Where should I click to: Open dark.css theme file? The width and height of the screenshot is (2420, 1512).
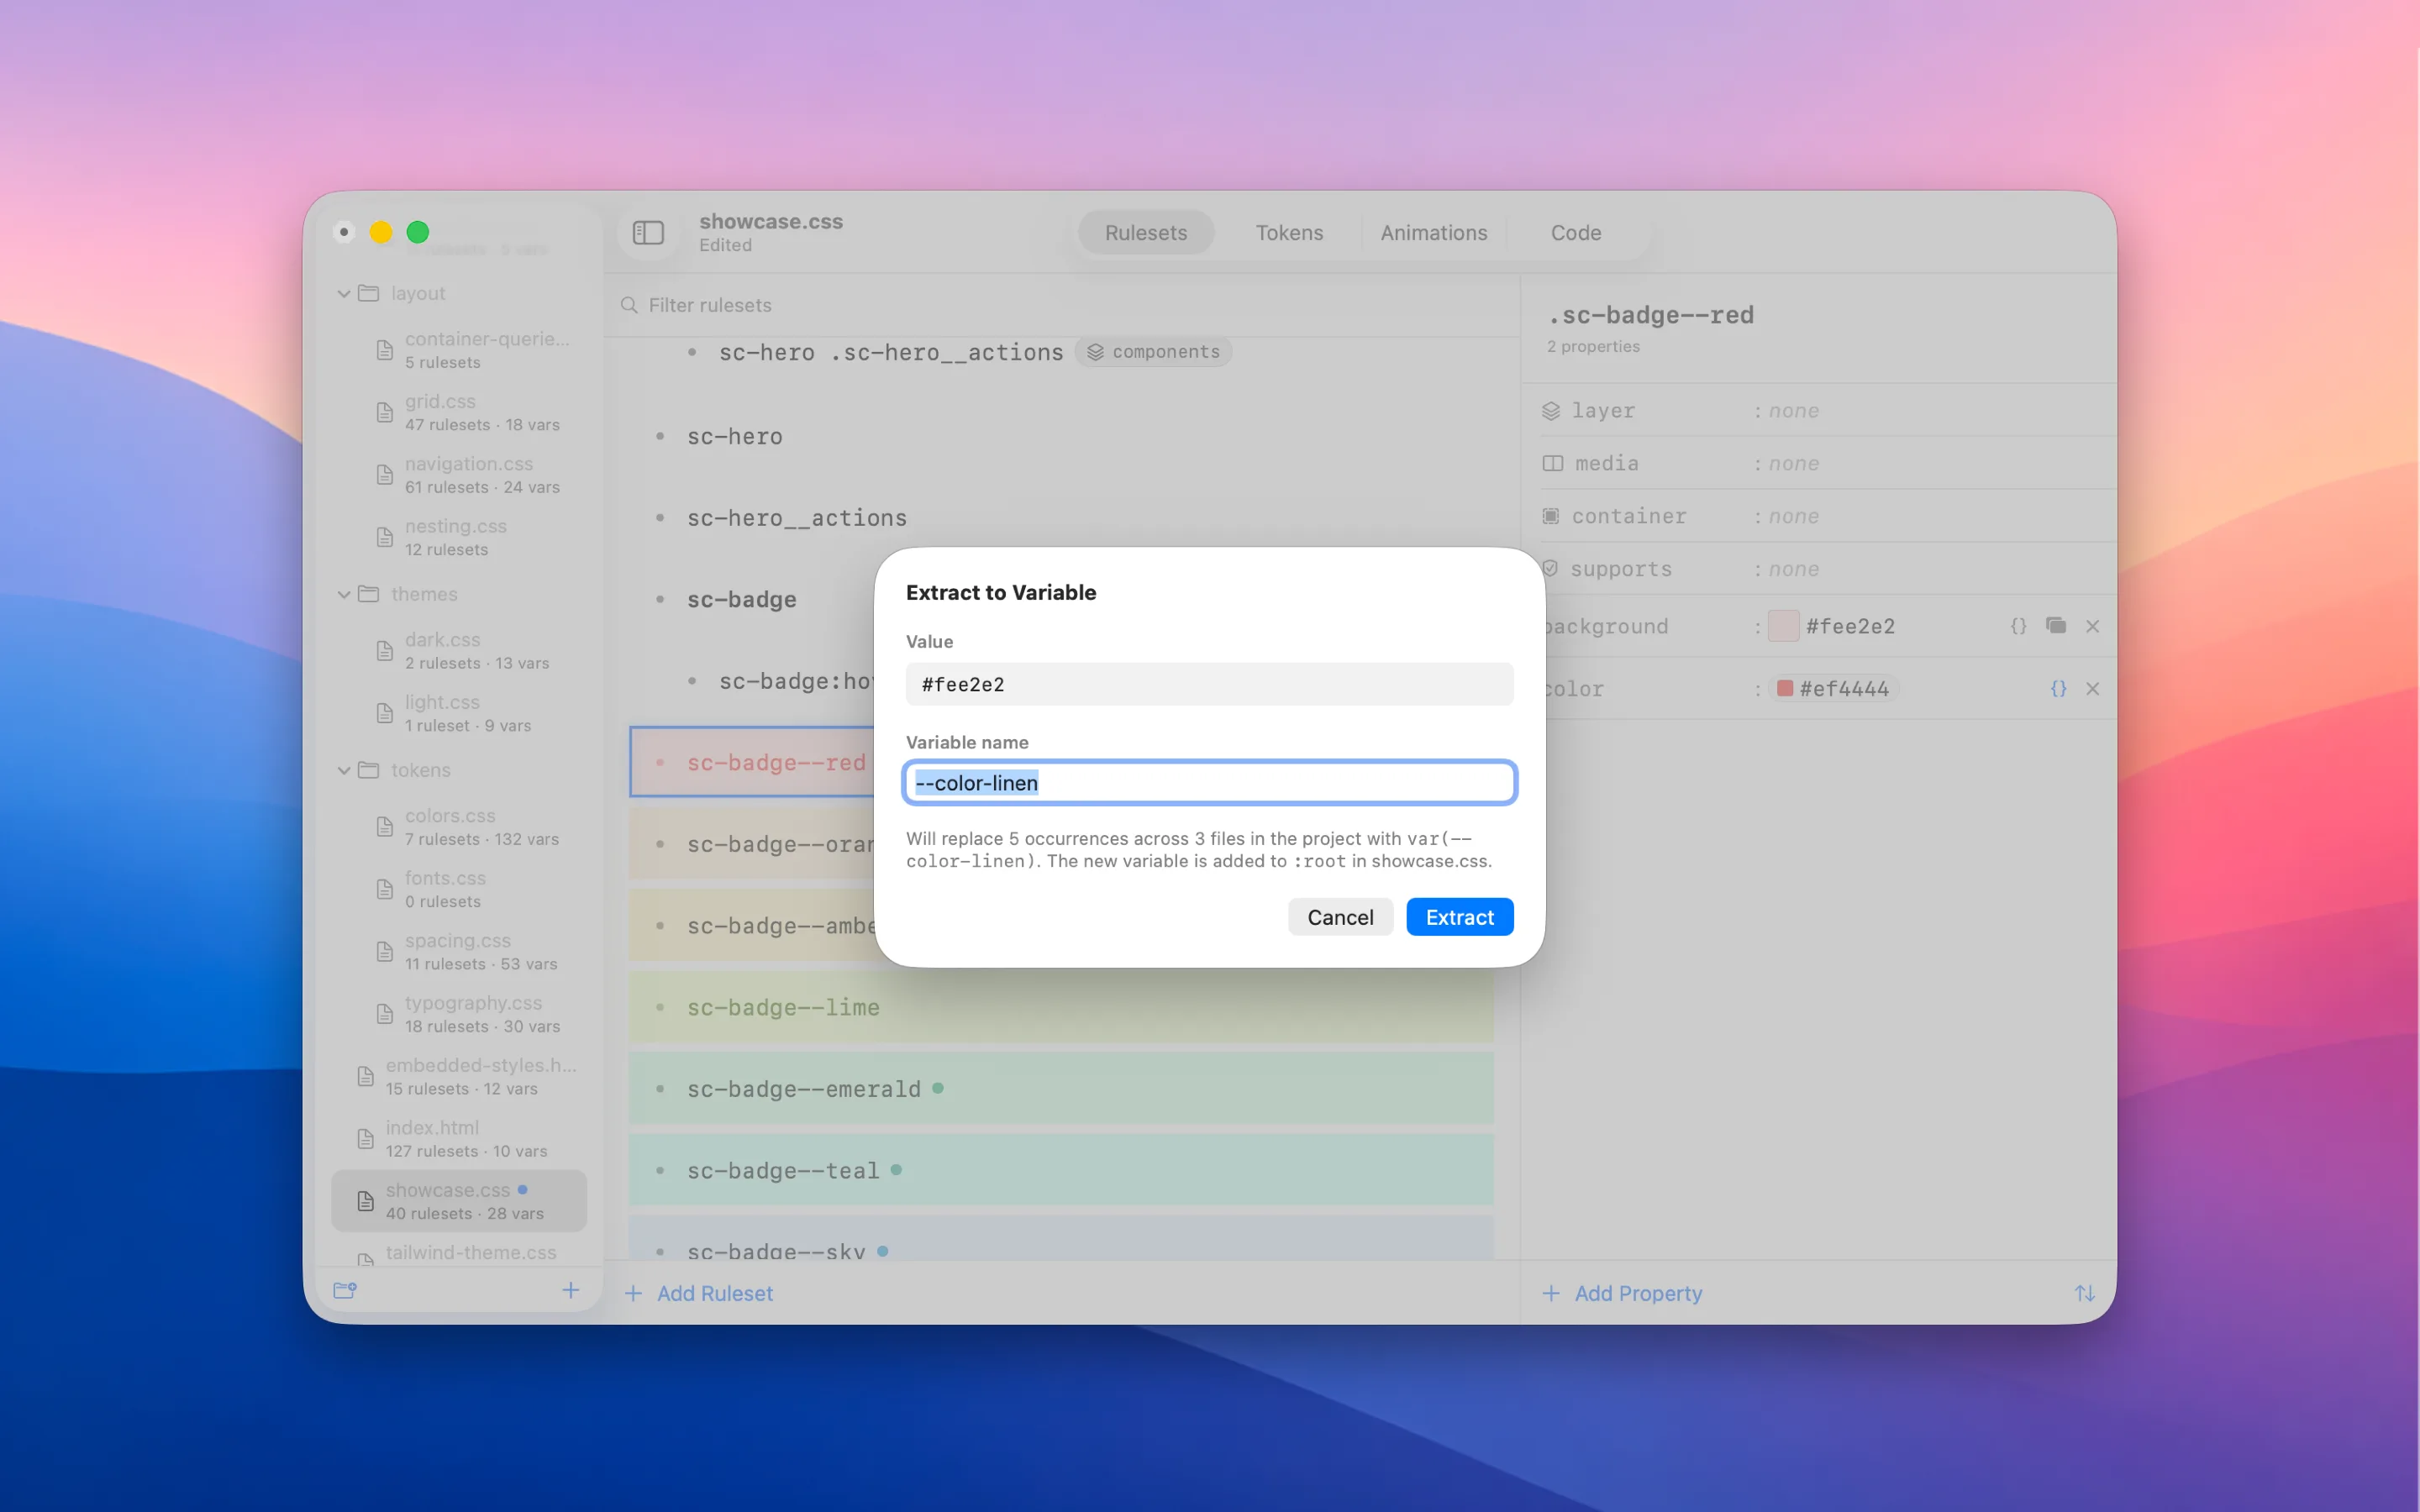click(x=459, y=650)
